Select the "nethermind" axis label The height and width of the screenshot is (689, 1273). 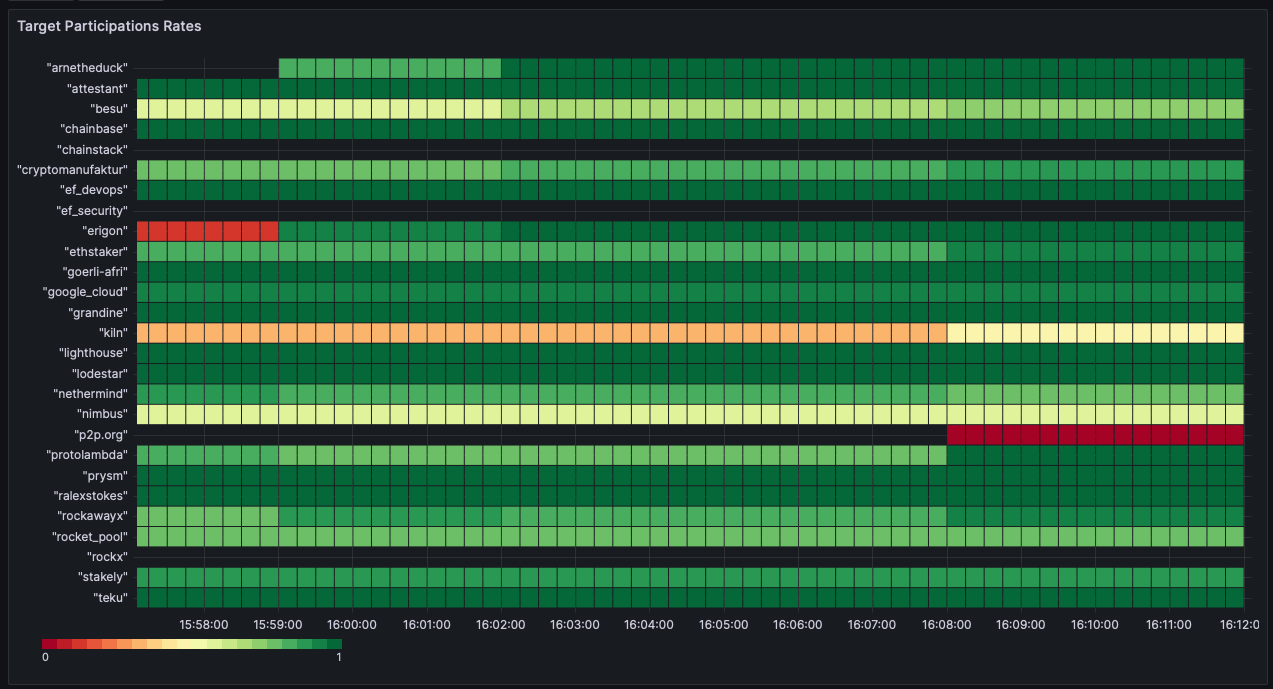click(x=92, y=394)
